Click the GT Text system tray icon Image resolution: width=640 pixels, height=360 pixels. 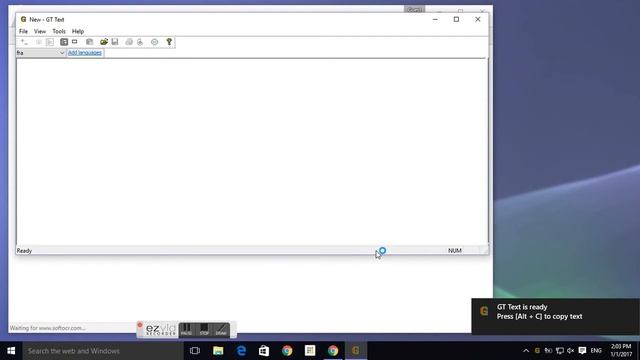coord(537,351)
